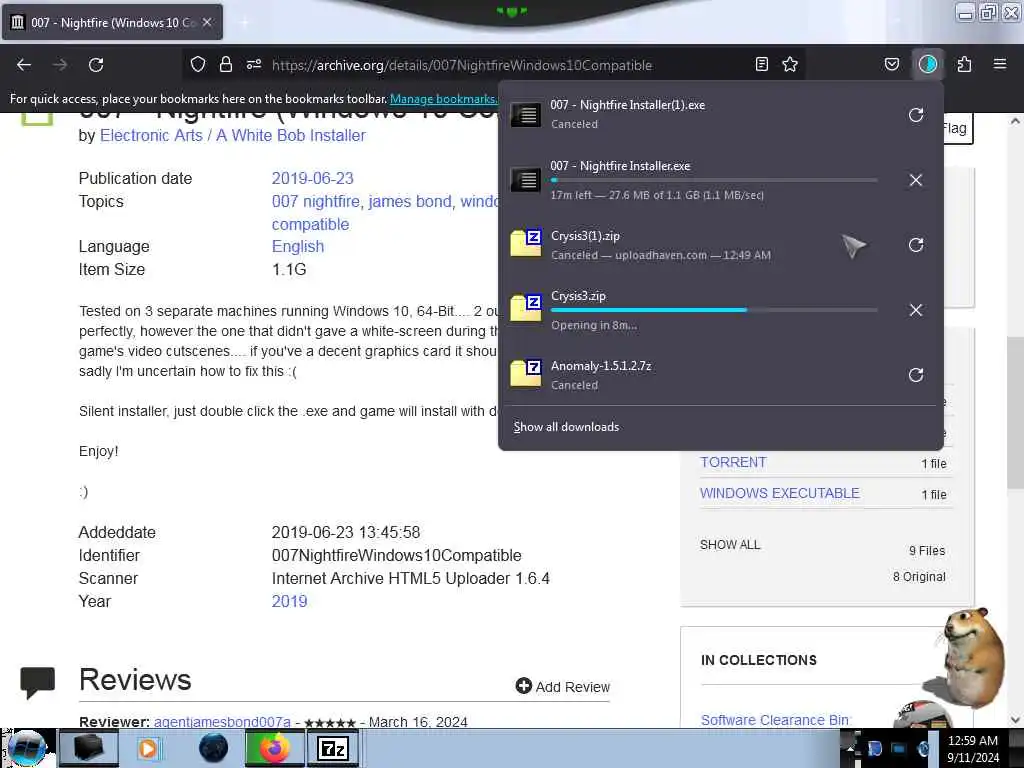Open the compatible topic link
1024x768 pixels.
point(310,224)
